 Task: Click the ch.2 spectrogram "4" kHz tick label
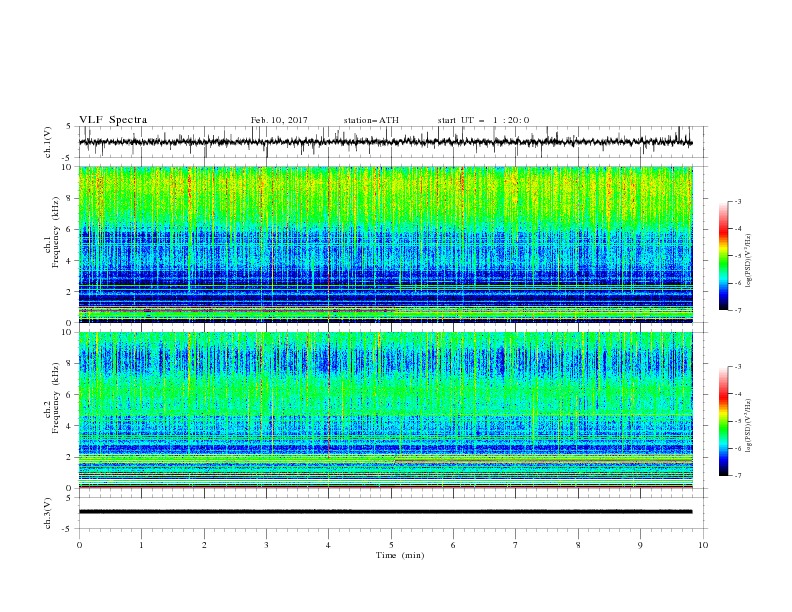(x=69, y=426)
